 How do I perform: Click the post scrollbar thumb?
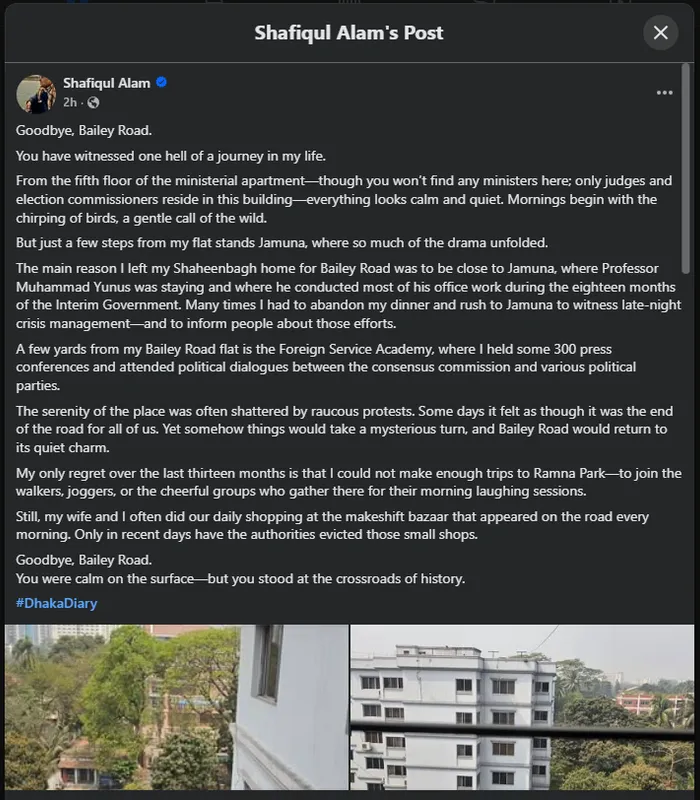686,170
